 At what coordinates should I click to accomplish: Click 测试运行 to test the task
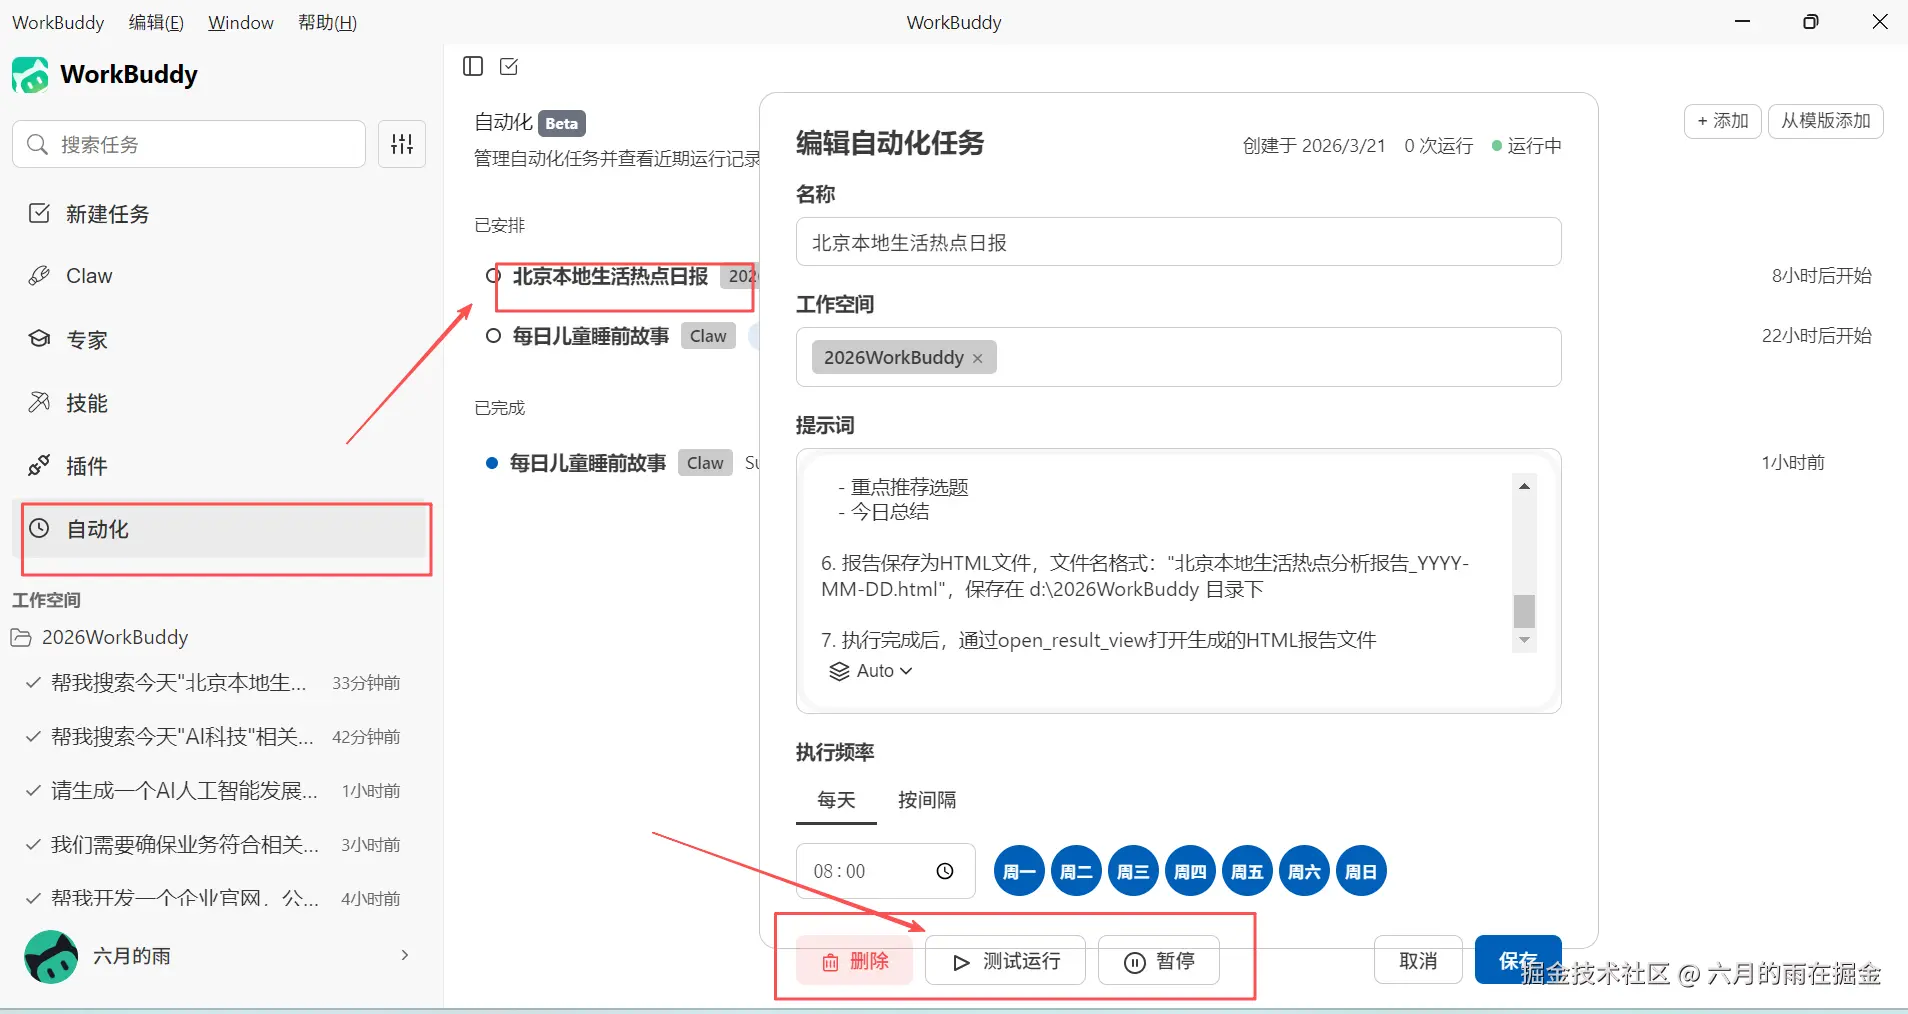(x=1006, y=961)
